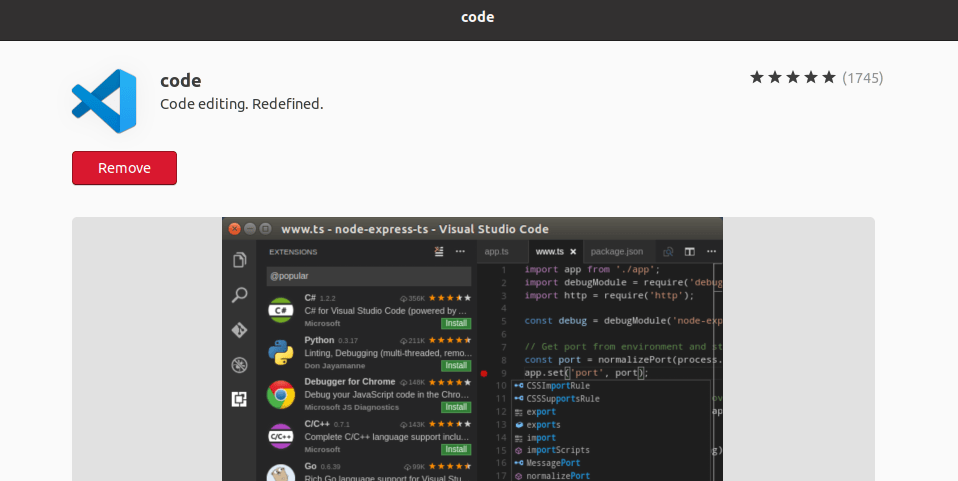Image resolution: width=958 pixels, height=481 pixels.
Task: Choose the normalizePort suggestion in preview
Action: coord(612,475)
